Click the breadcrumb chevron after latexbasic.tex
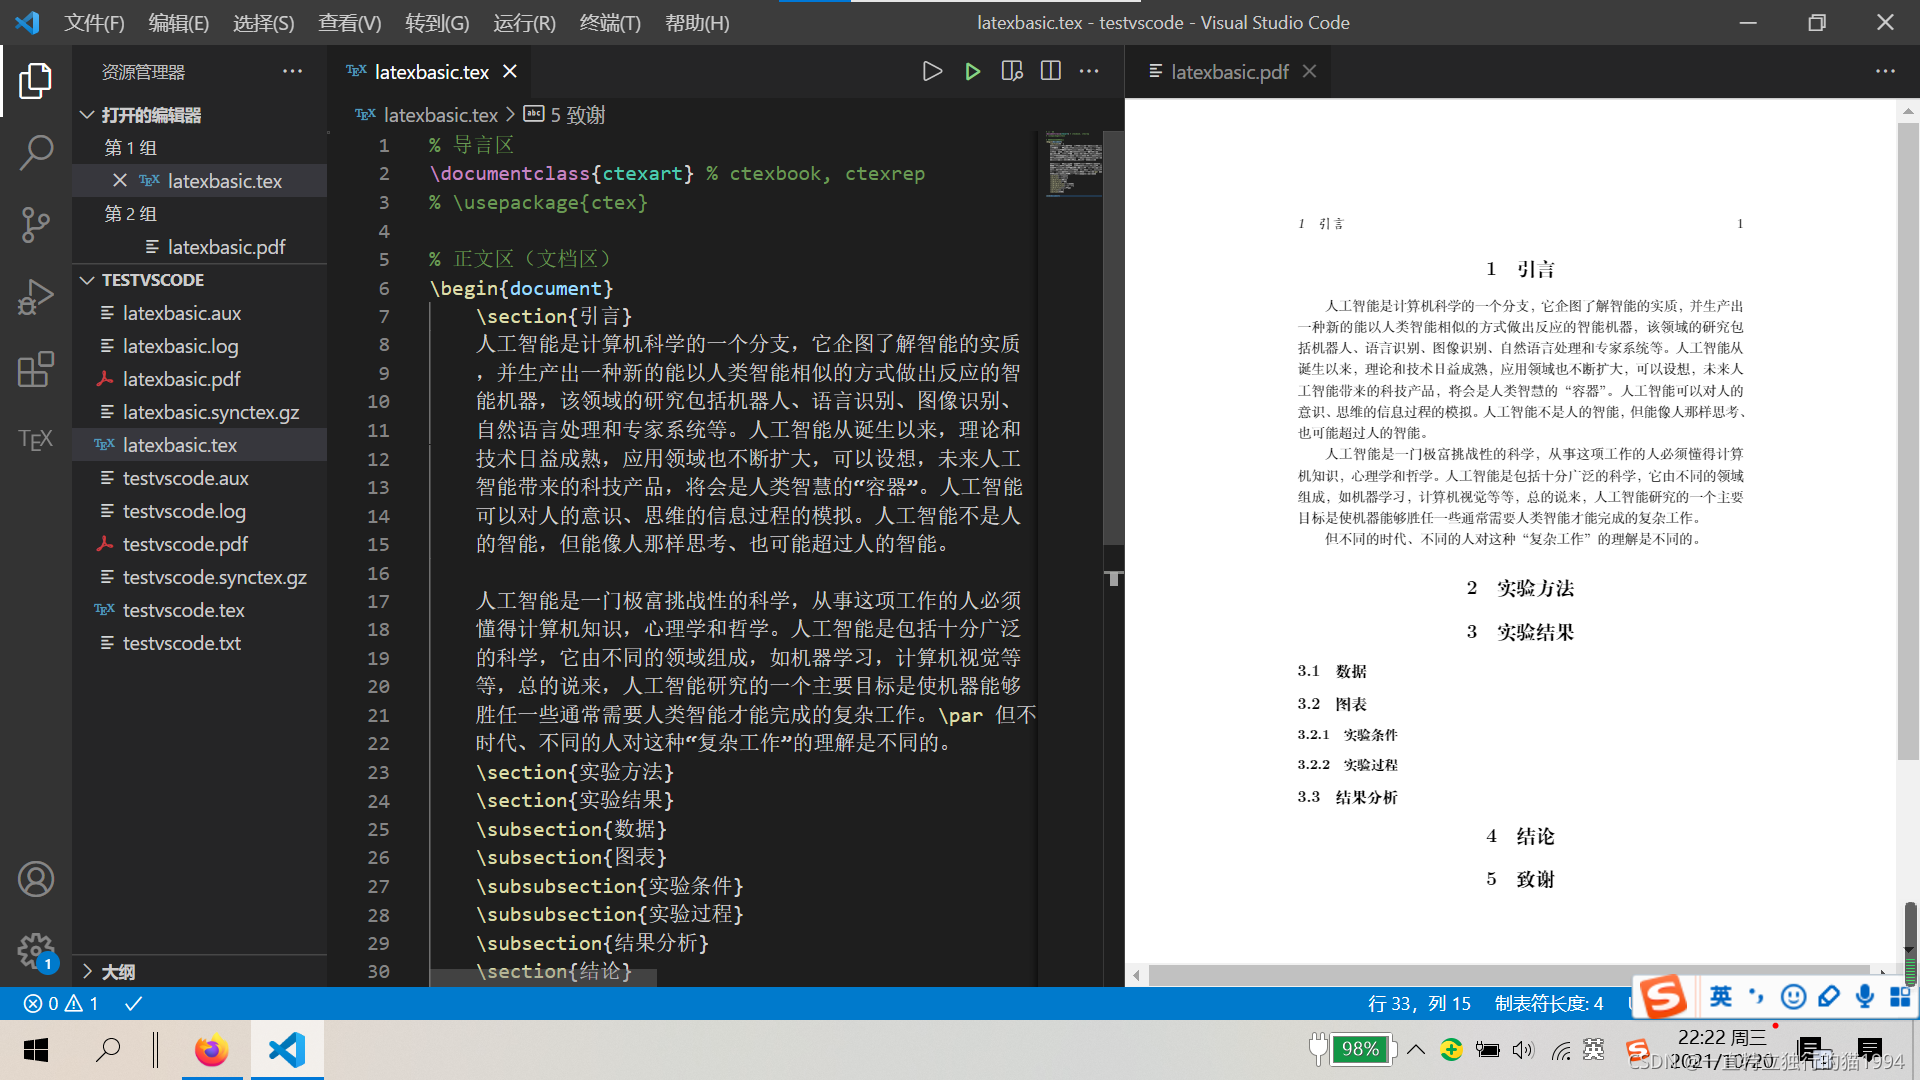The height and width of the screenshot is (1080, 1920). pyautogui.click(x=511, y=115)
